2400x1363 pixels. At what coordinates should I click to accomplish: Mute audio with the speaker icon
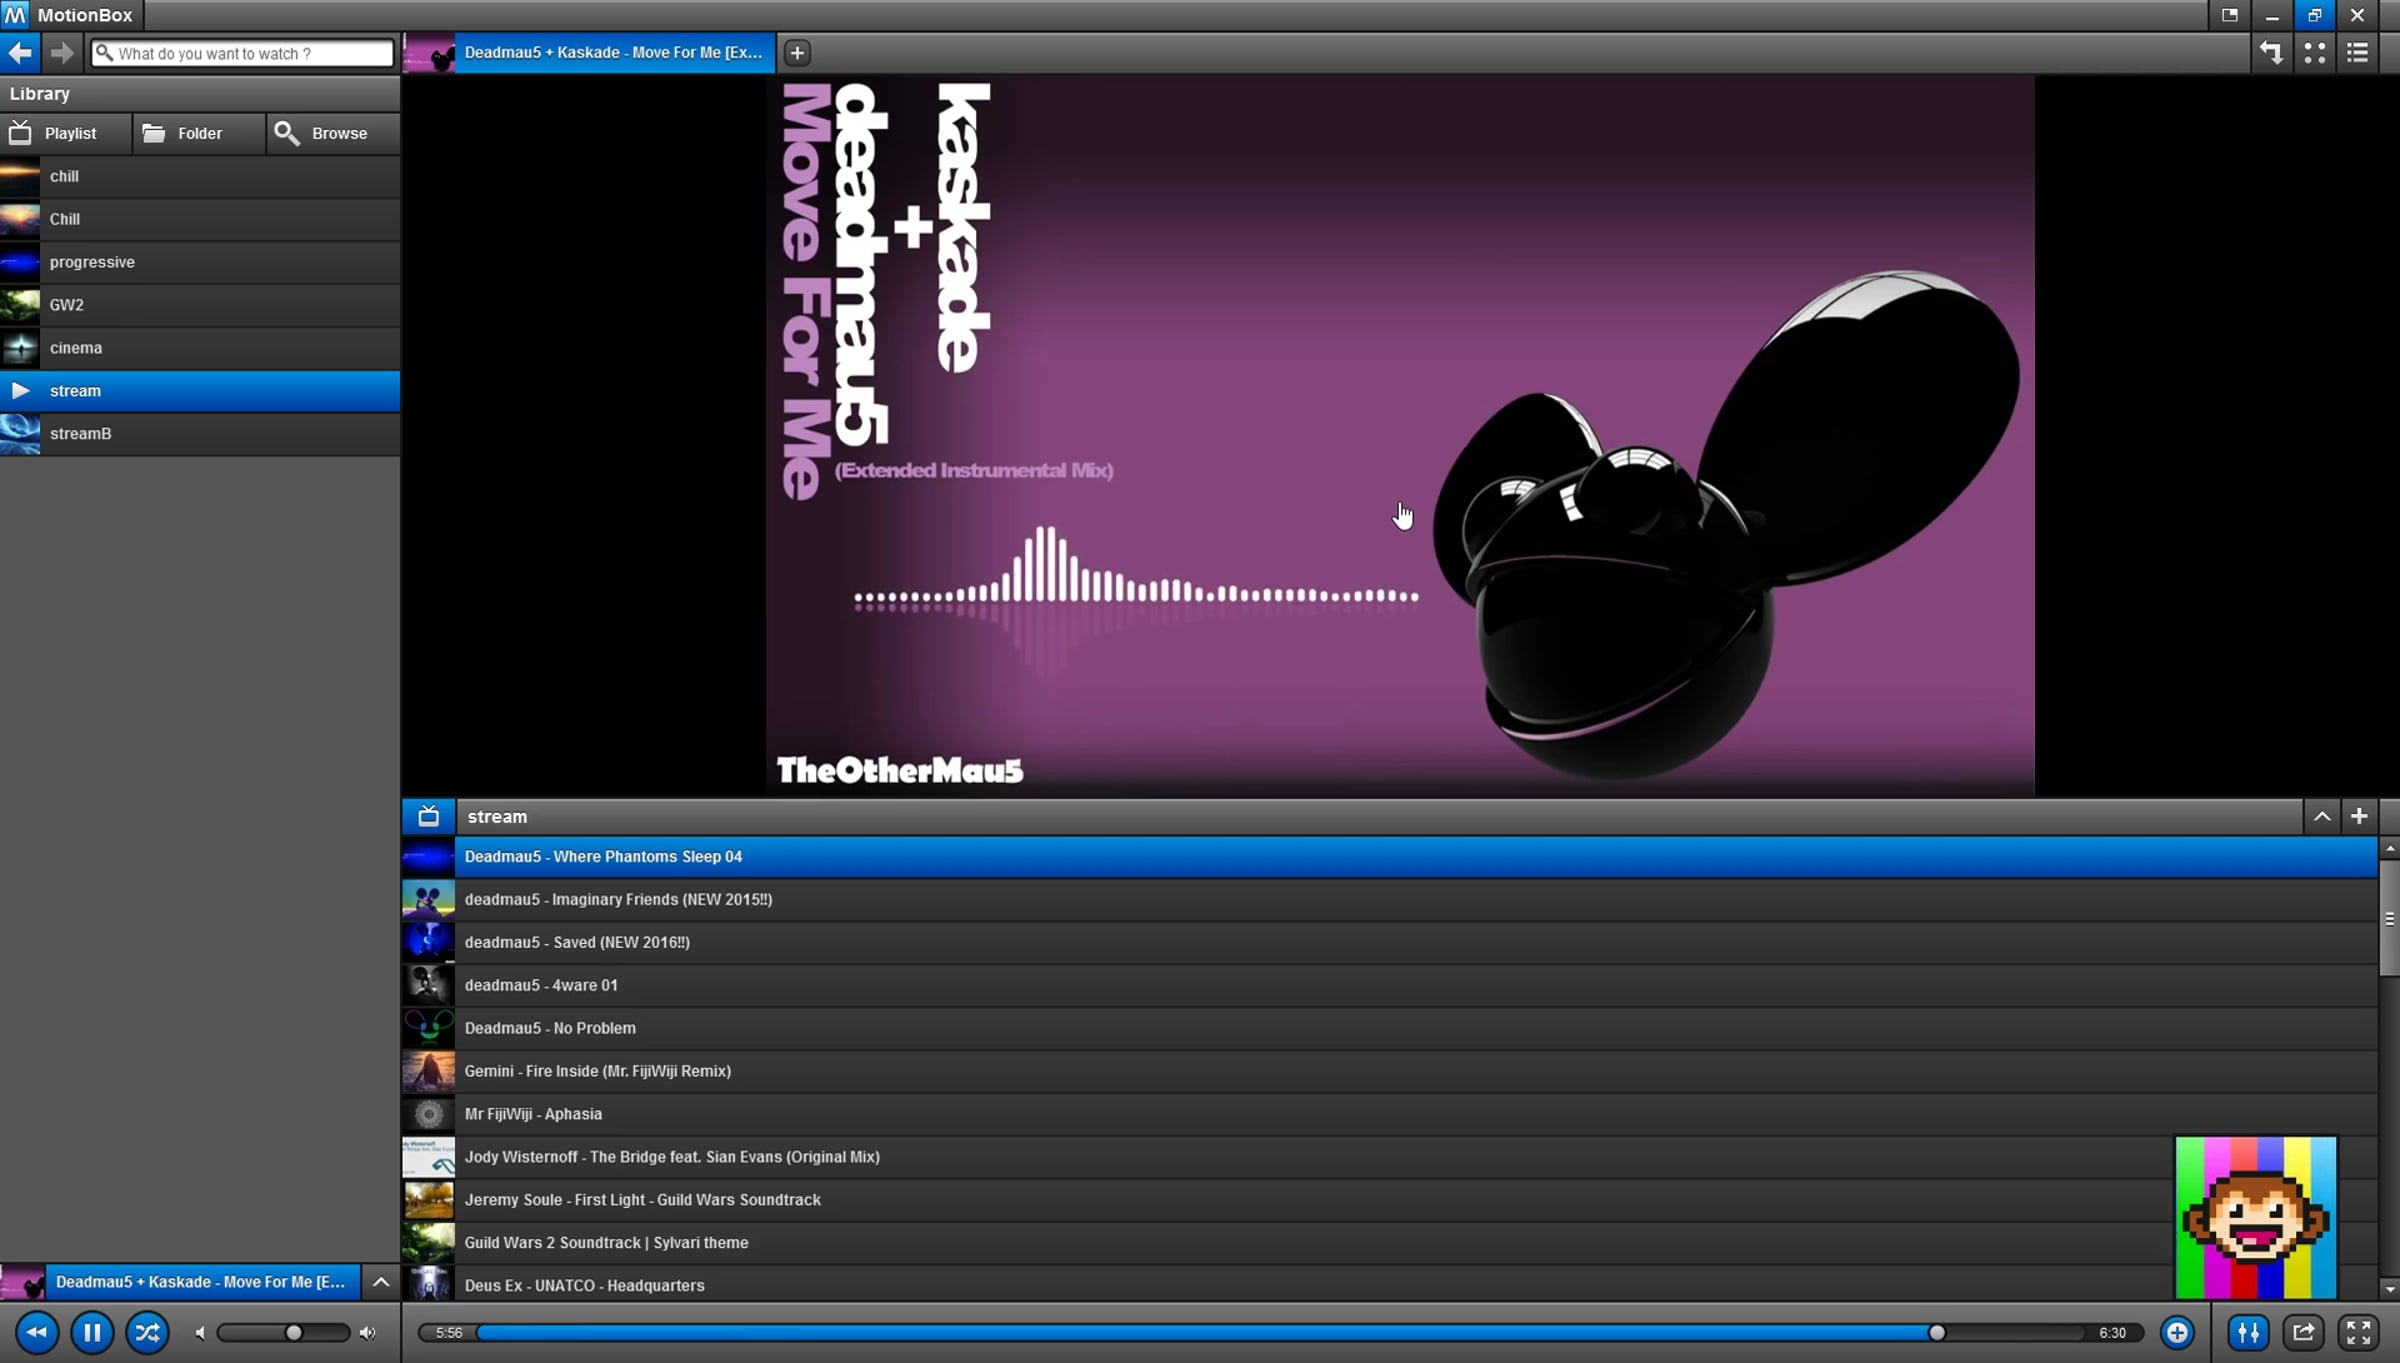point(200,1333)
